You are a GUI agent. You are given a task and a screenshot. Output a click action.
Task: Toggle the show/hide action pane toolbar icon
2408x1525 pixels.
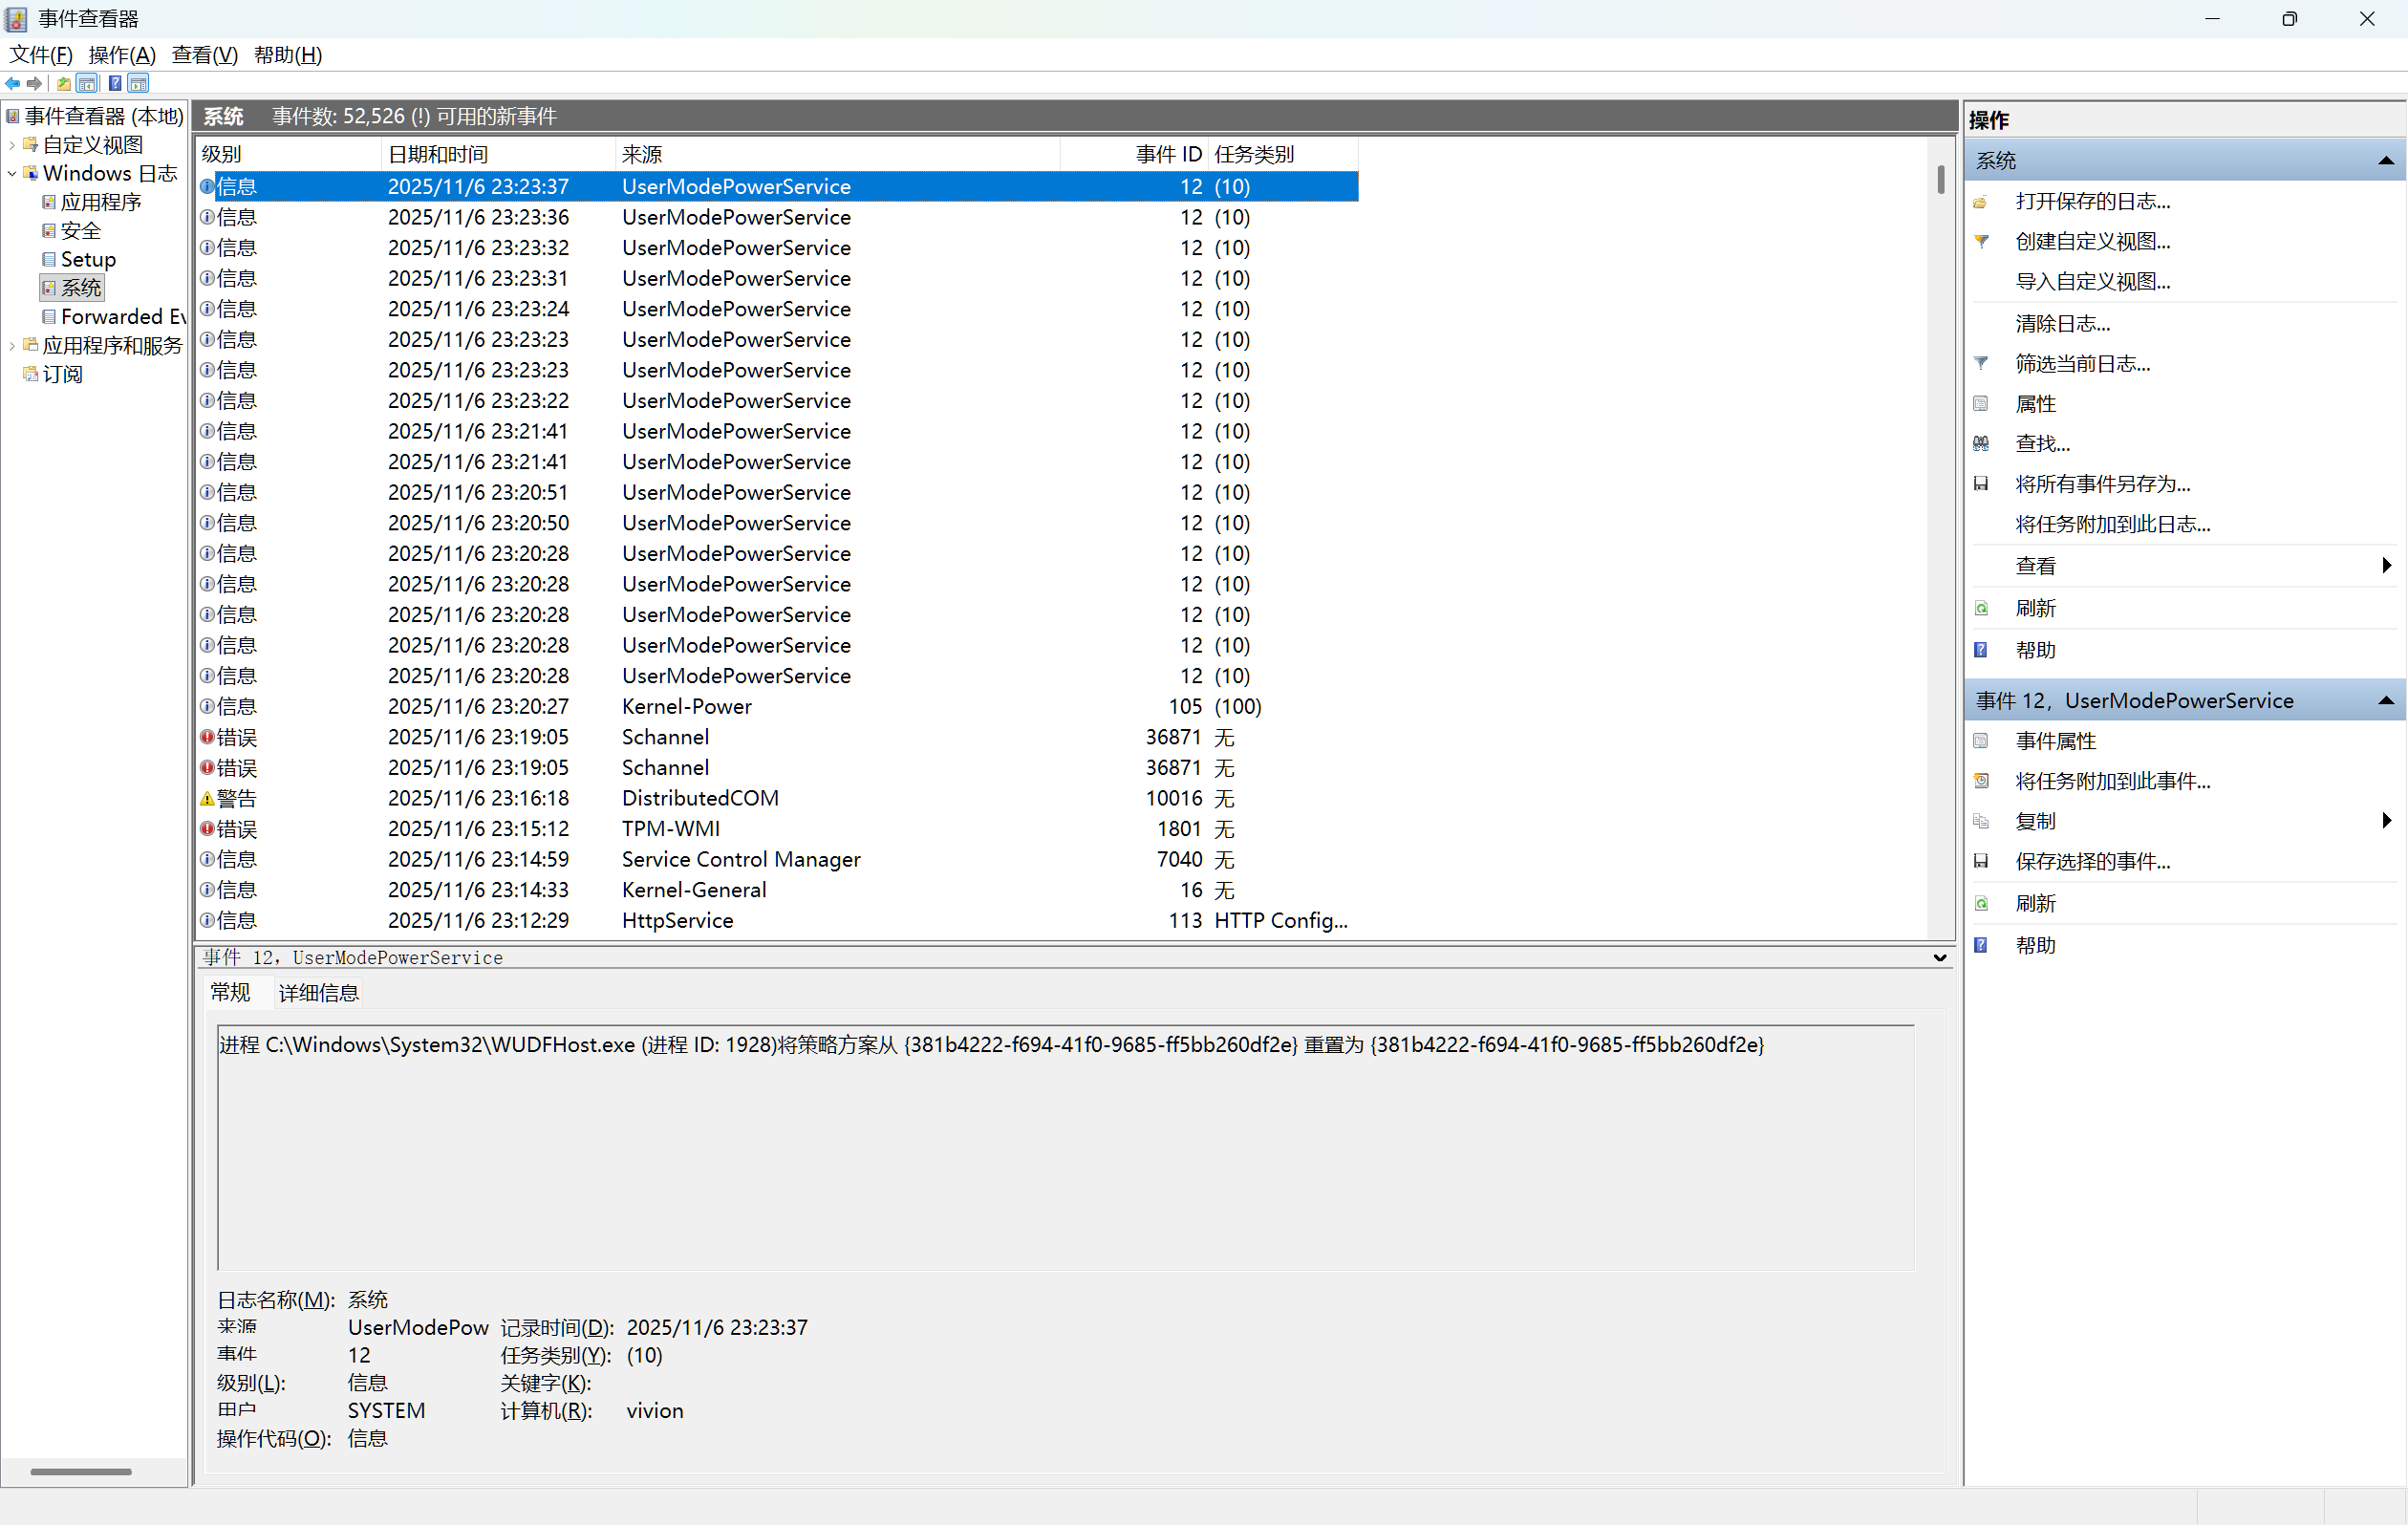139,84
